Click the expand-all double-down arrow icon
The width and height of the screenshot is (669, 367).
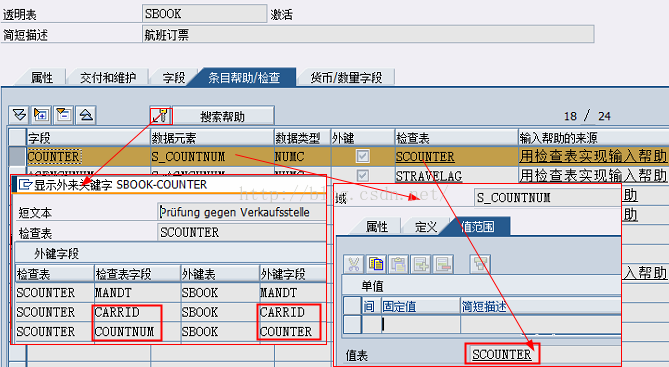coord(19,115)
